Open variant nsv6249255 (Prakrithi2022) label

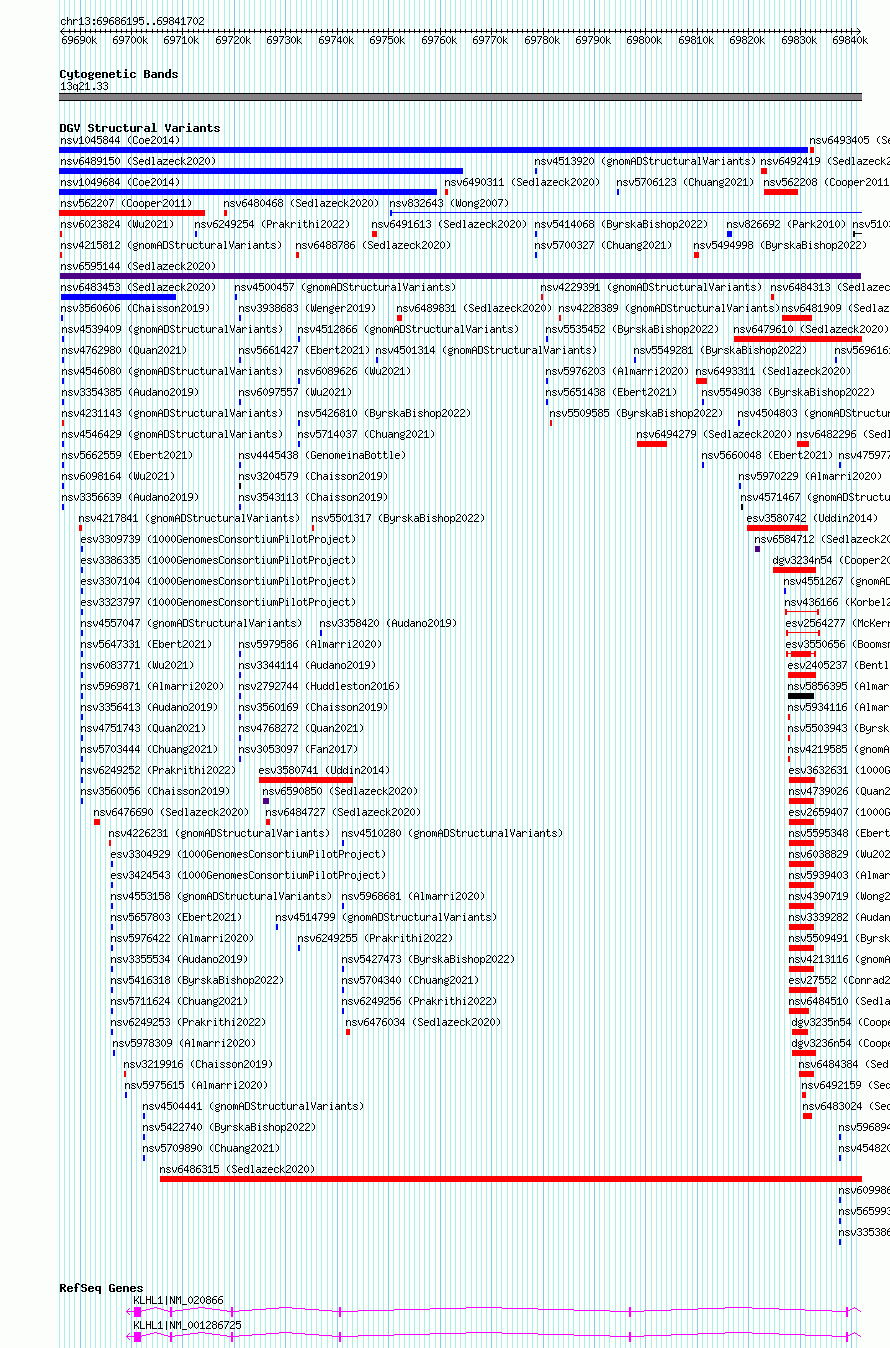tap(375, 938)
